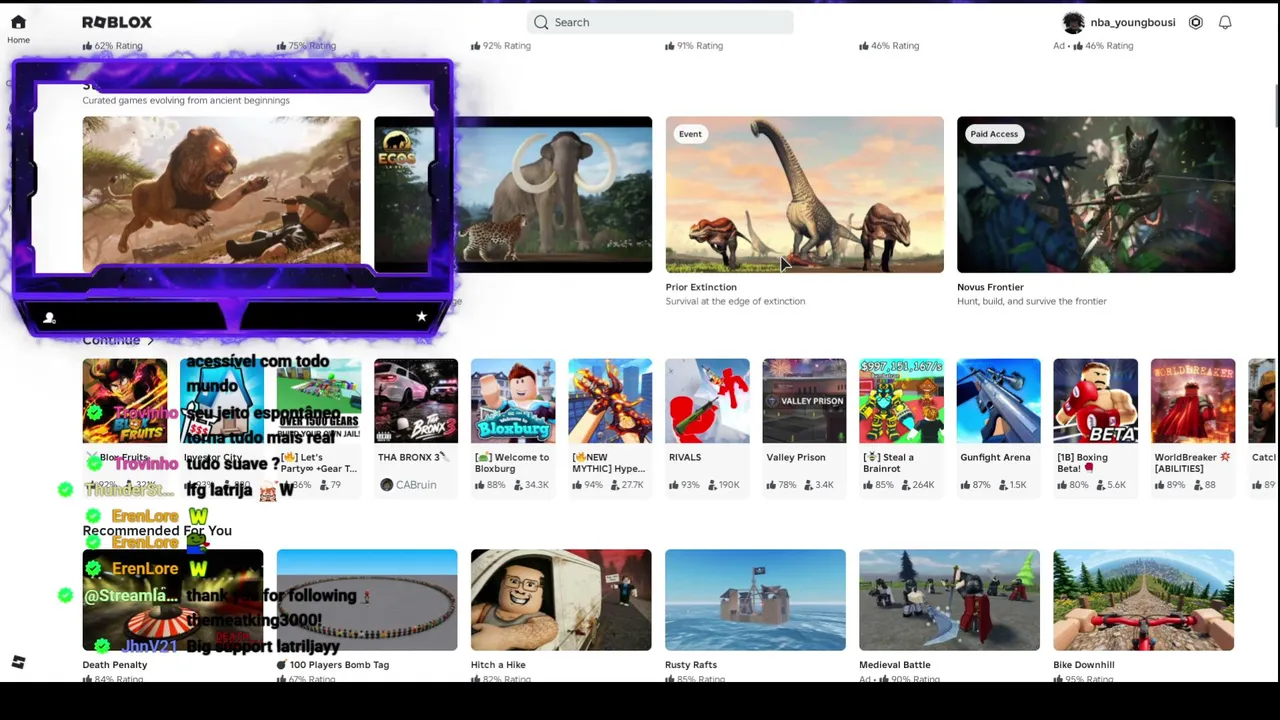1280x720 pixels.
Task: Open the nba_youngbousi profile avatar
Action: [x=1073, y=22]
